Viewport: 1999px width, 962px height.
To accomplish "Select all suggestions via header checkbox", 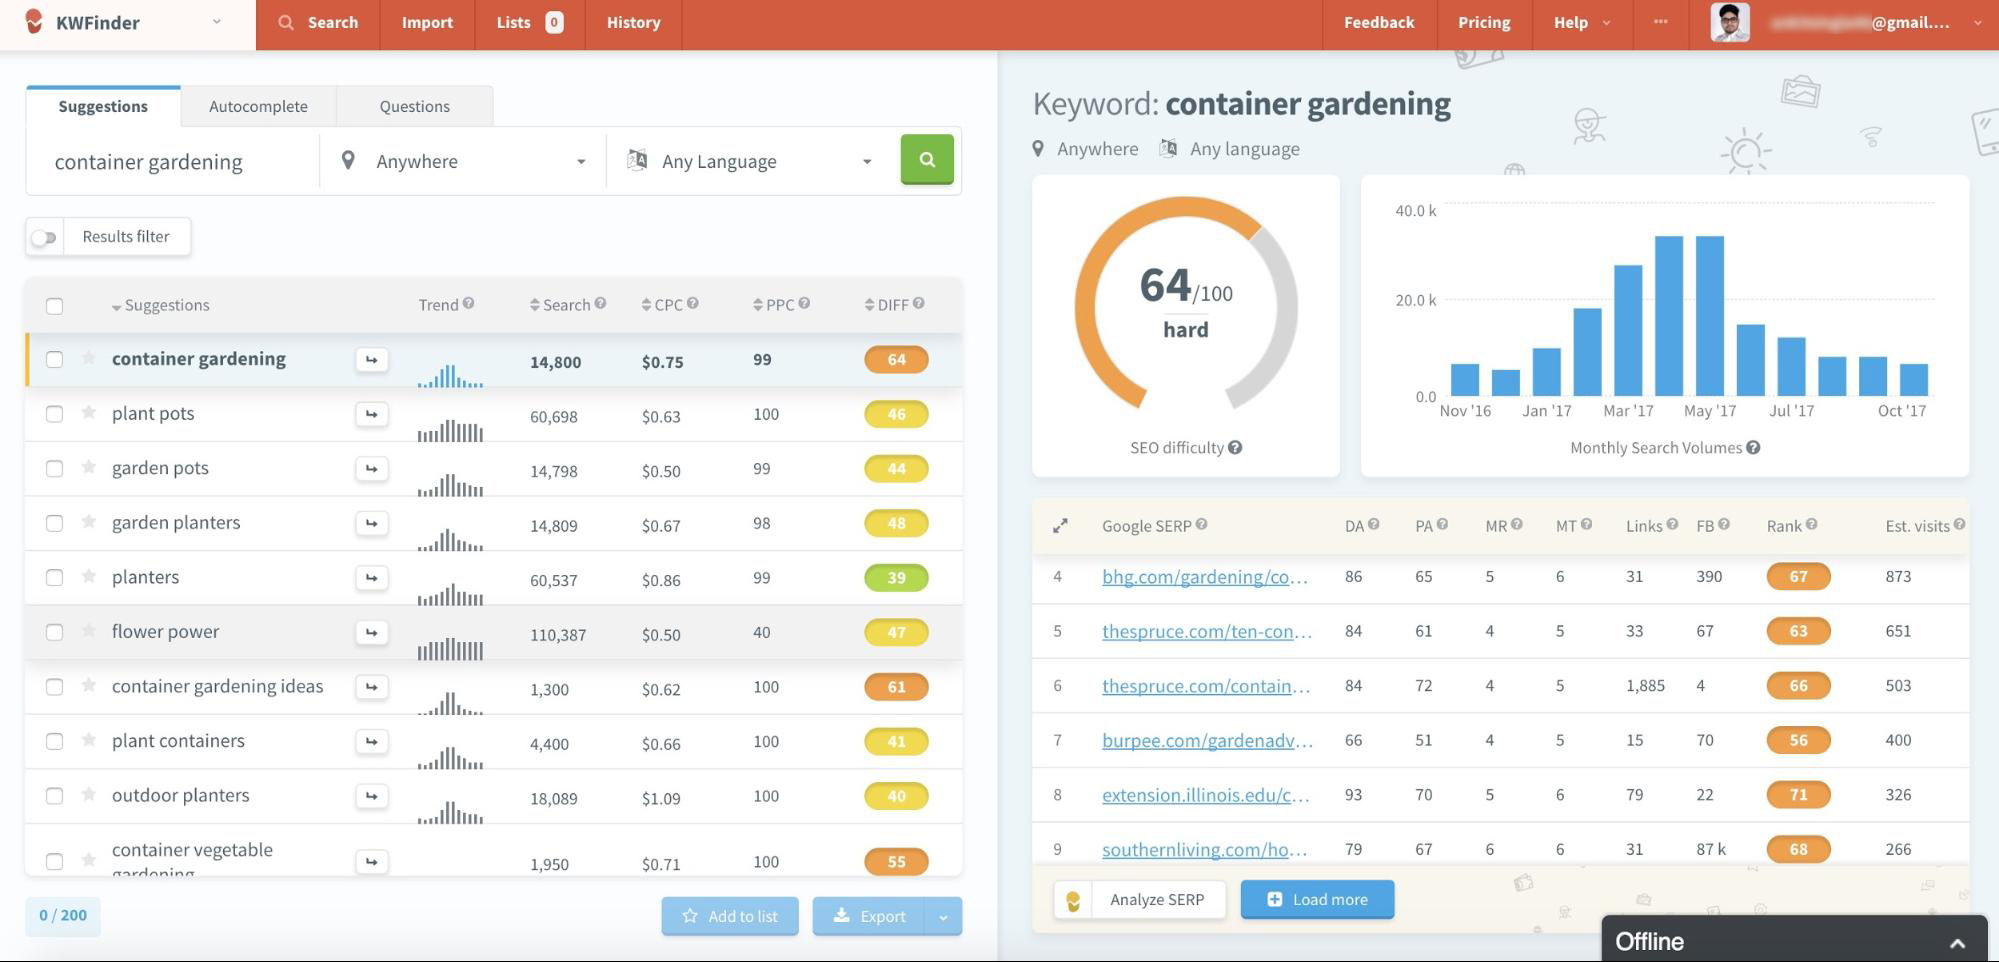I will (55, 305).
